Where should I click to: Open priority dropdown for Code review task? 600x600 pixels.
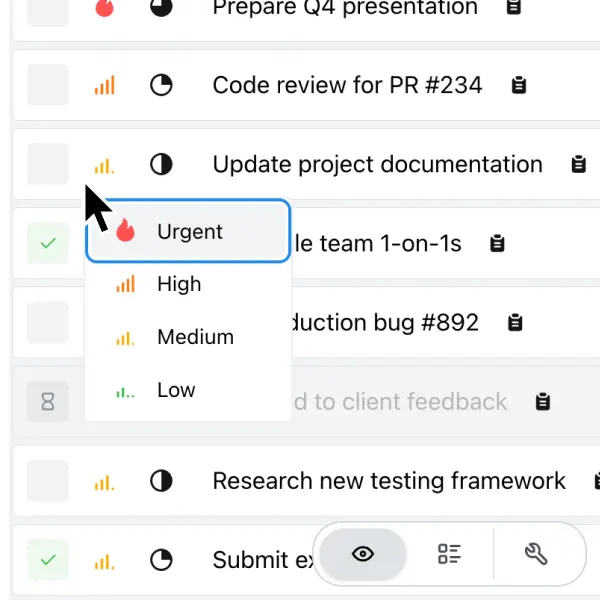(x=104, y=85)
